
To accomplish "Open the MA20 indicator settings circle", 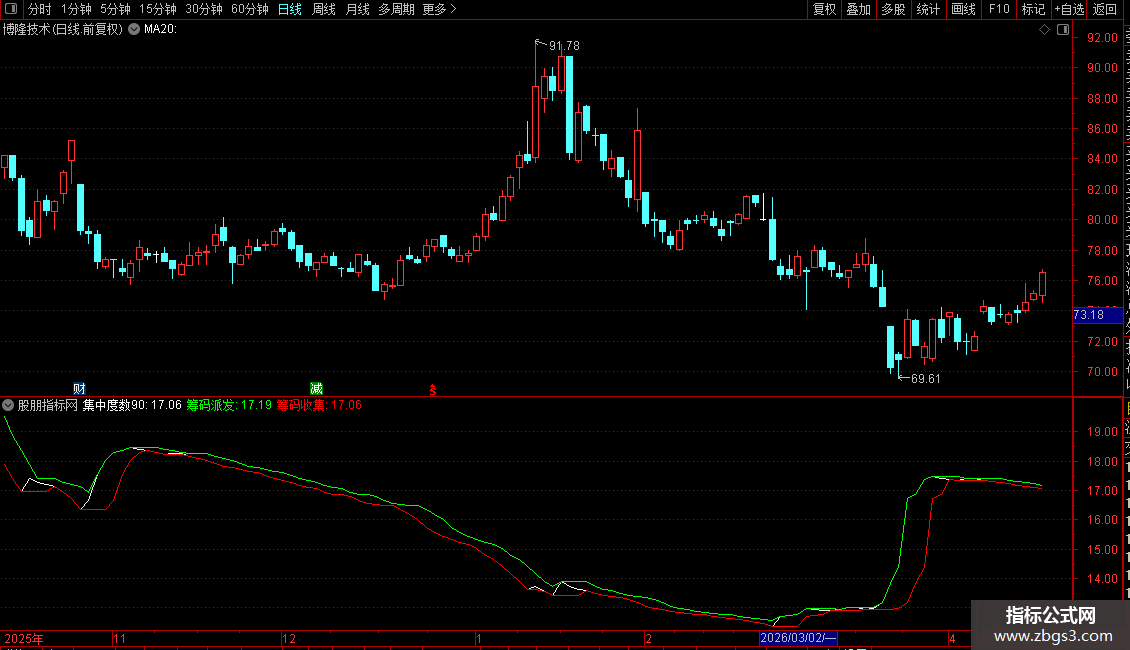I will (134, 30).
